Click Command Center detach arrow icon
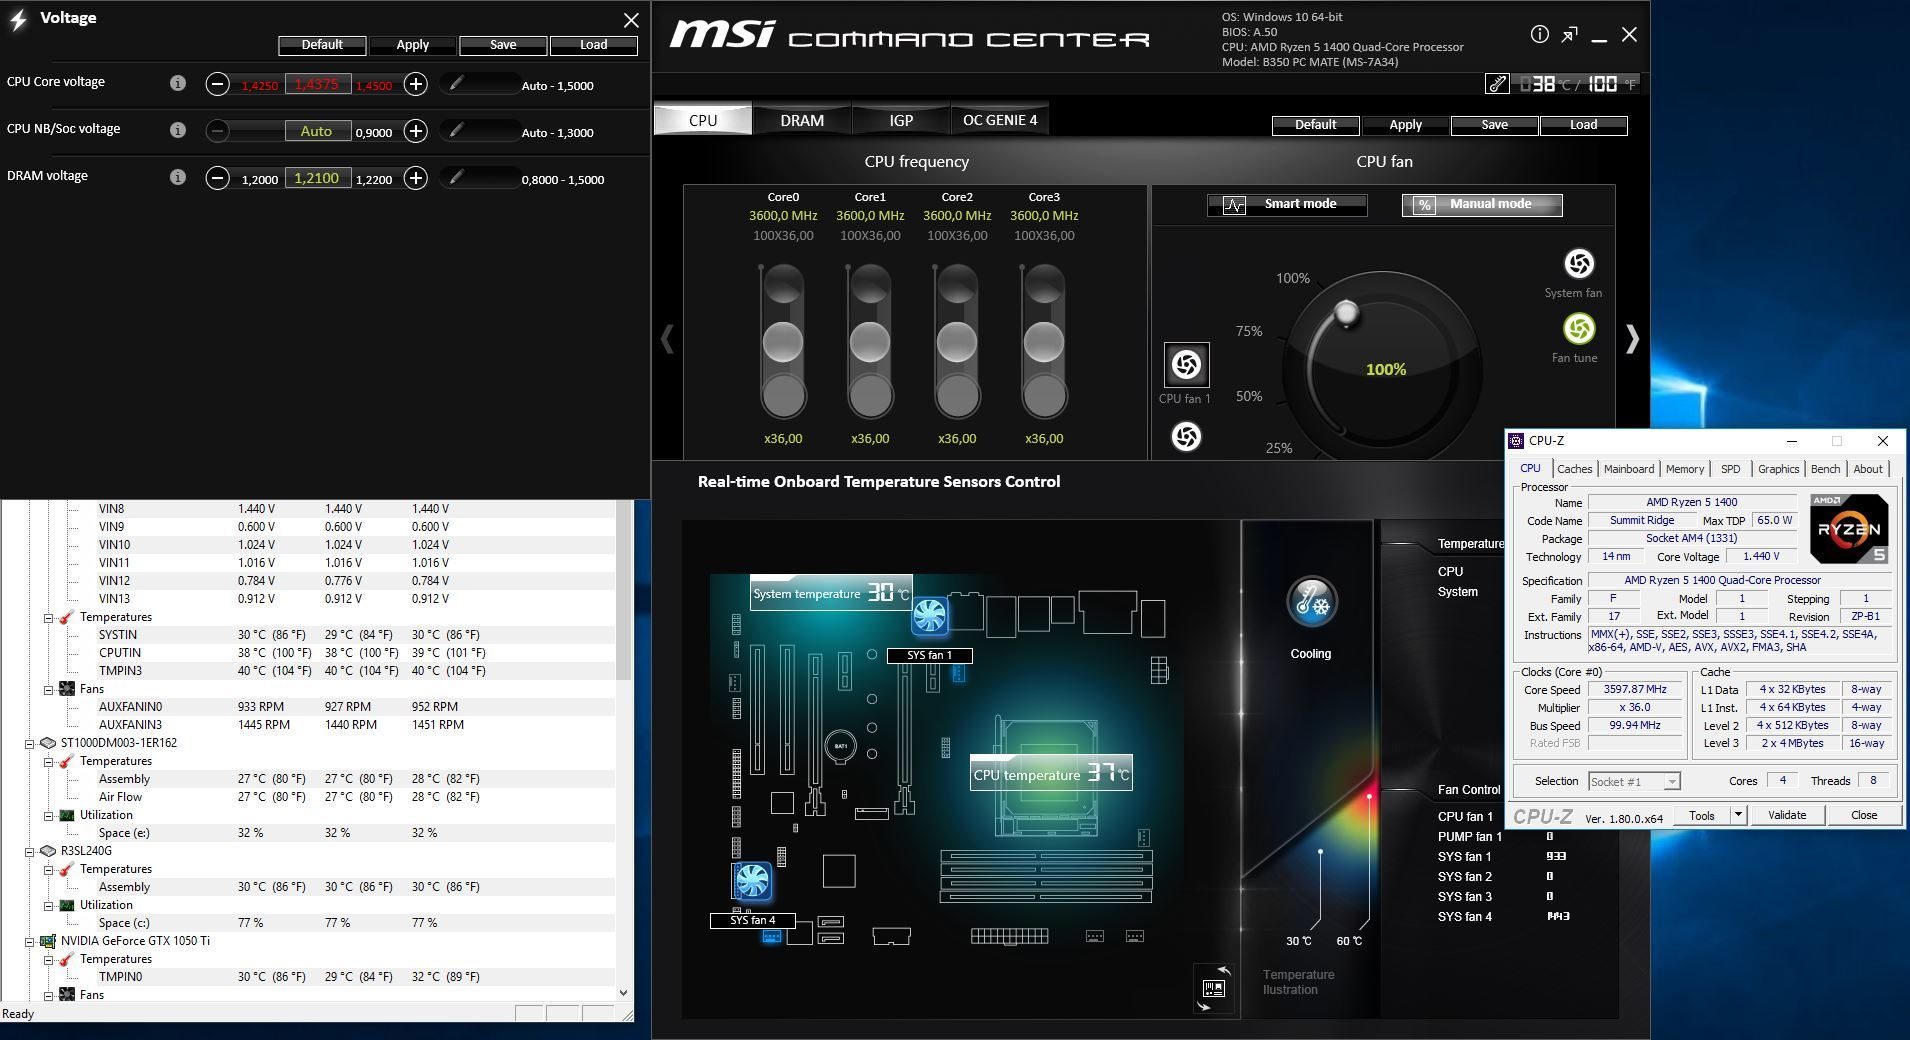Viewport: 1910px width, 1040px height. click(x=1569, y=35)
